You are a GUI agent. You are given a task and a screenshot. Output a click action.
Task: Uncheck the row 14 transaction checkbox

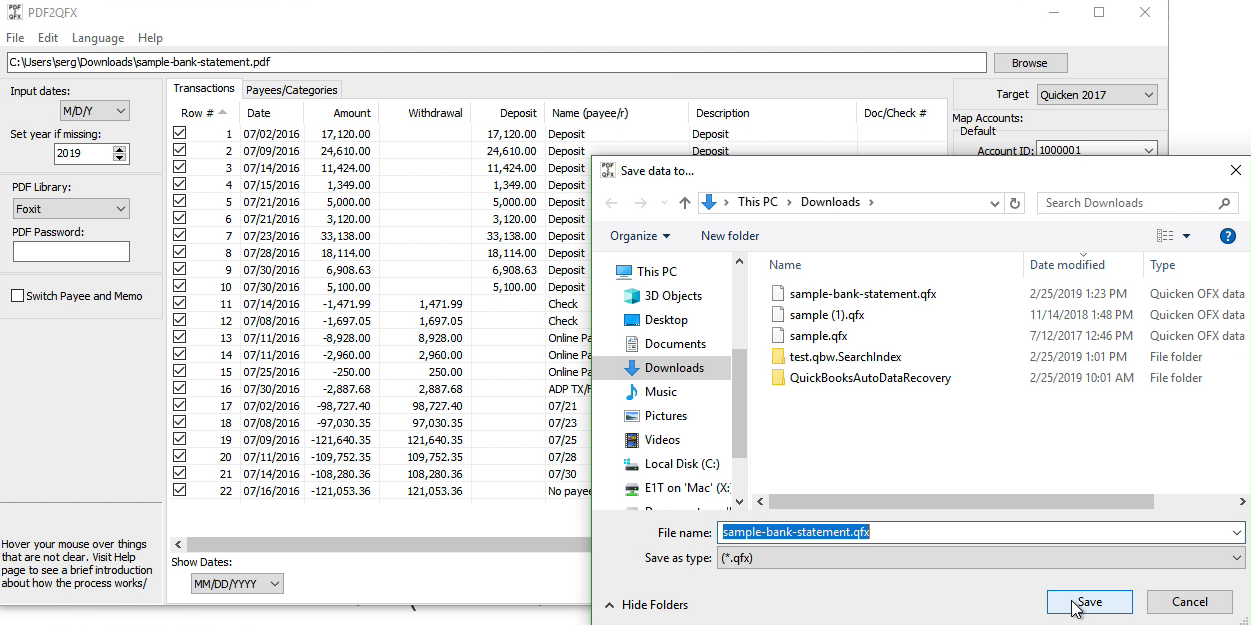(x=180, y=354)
